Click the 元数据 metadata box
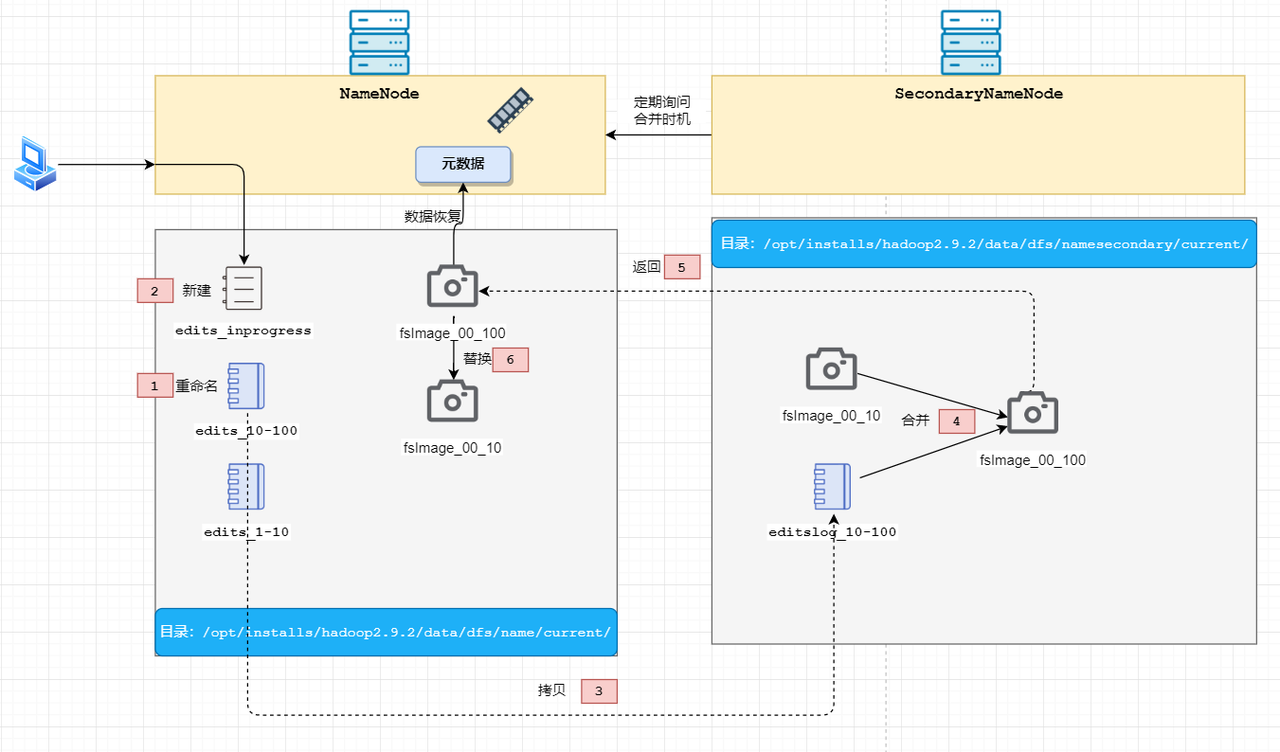The image size is (1280, 752). tap(463, 165)
